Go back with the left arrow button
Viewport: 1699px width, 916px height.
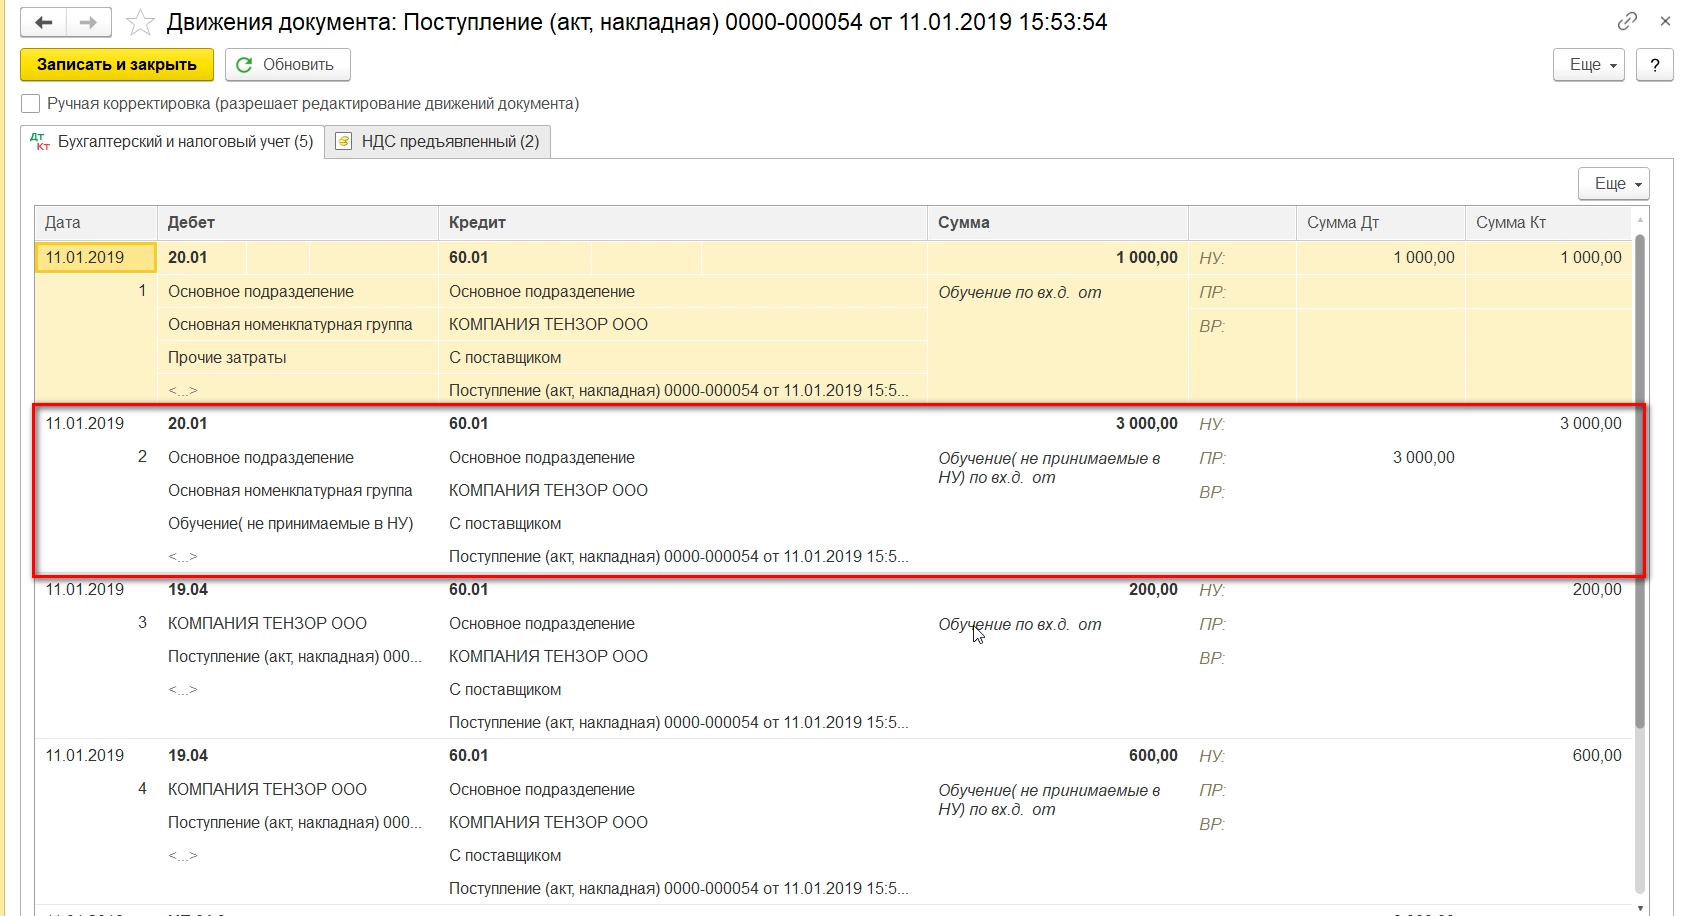pyautogui.click(x=43, y=22)
